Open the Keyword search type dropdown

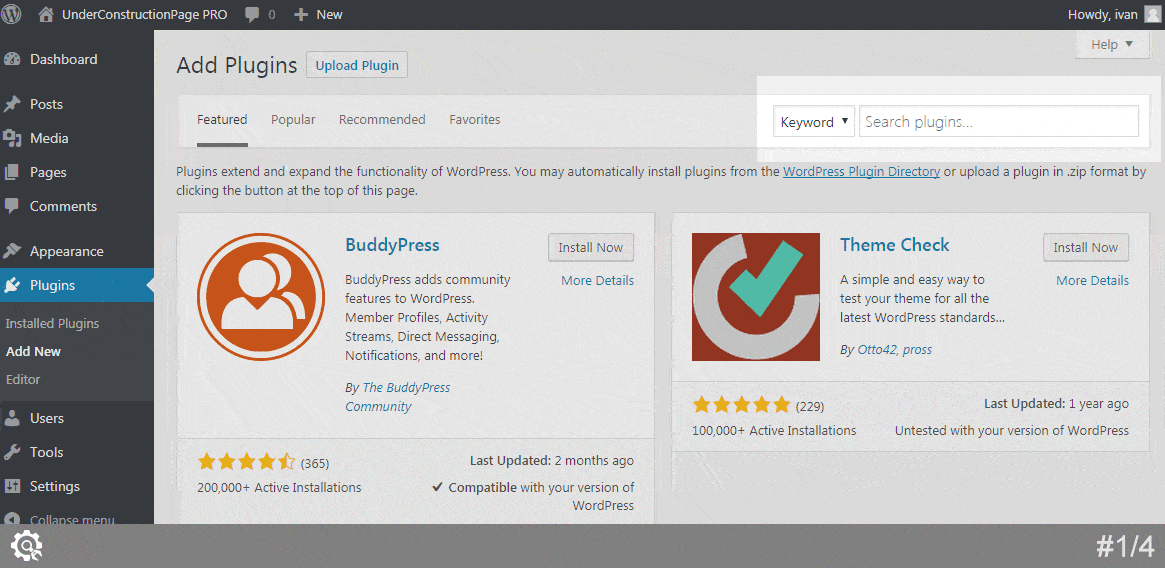814,122
